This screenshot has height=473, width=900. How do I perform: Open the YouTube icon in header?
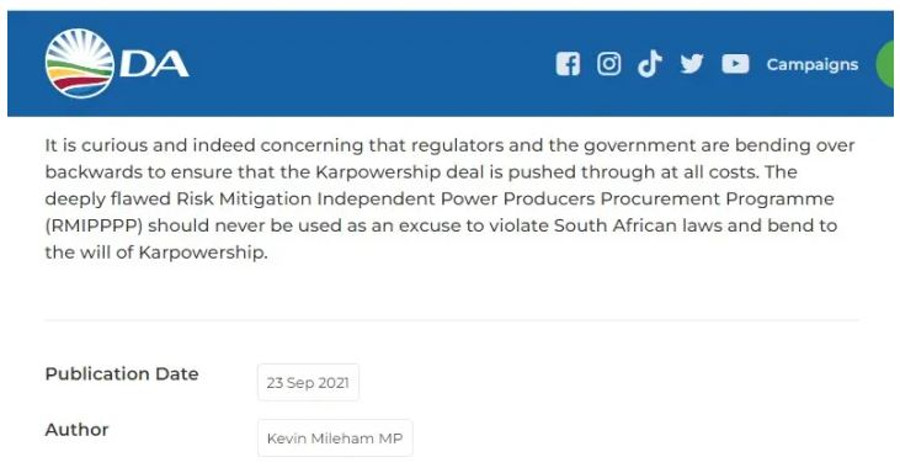click(x=735, y=64)
